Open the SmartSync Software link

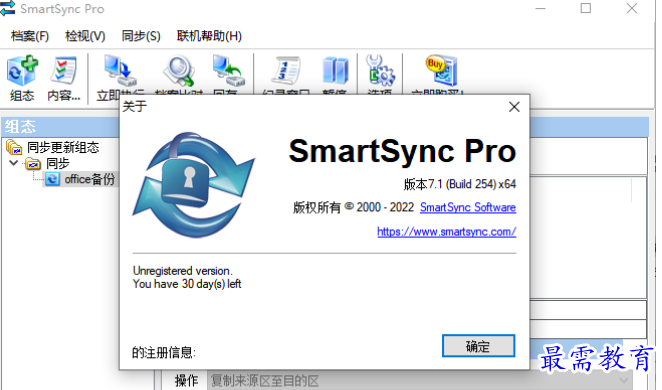click(468, 207)
